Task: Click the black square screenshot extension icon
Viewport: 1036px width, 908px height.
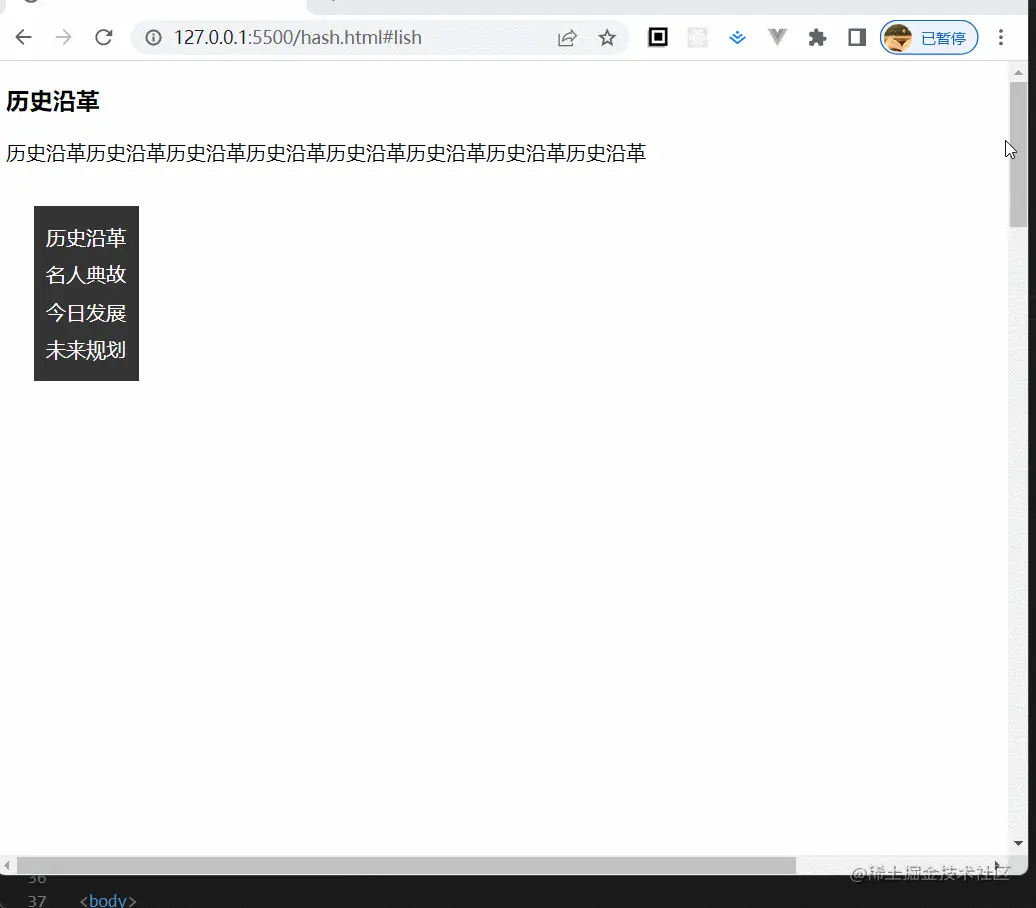Action: point(656,37)
